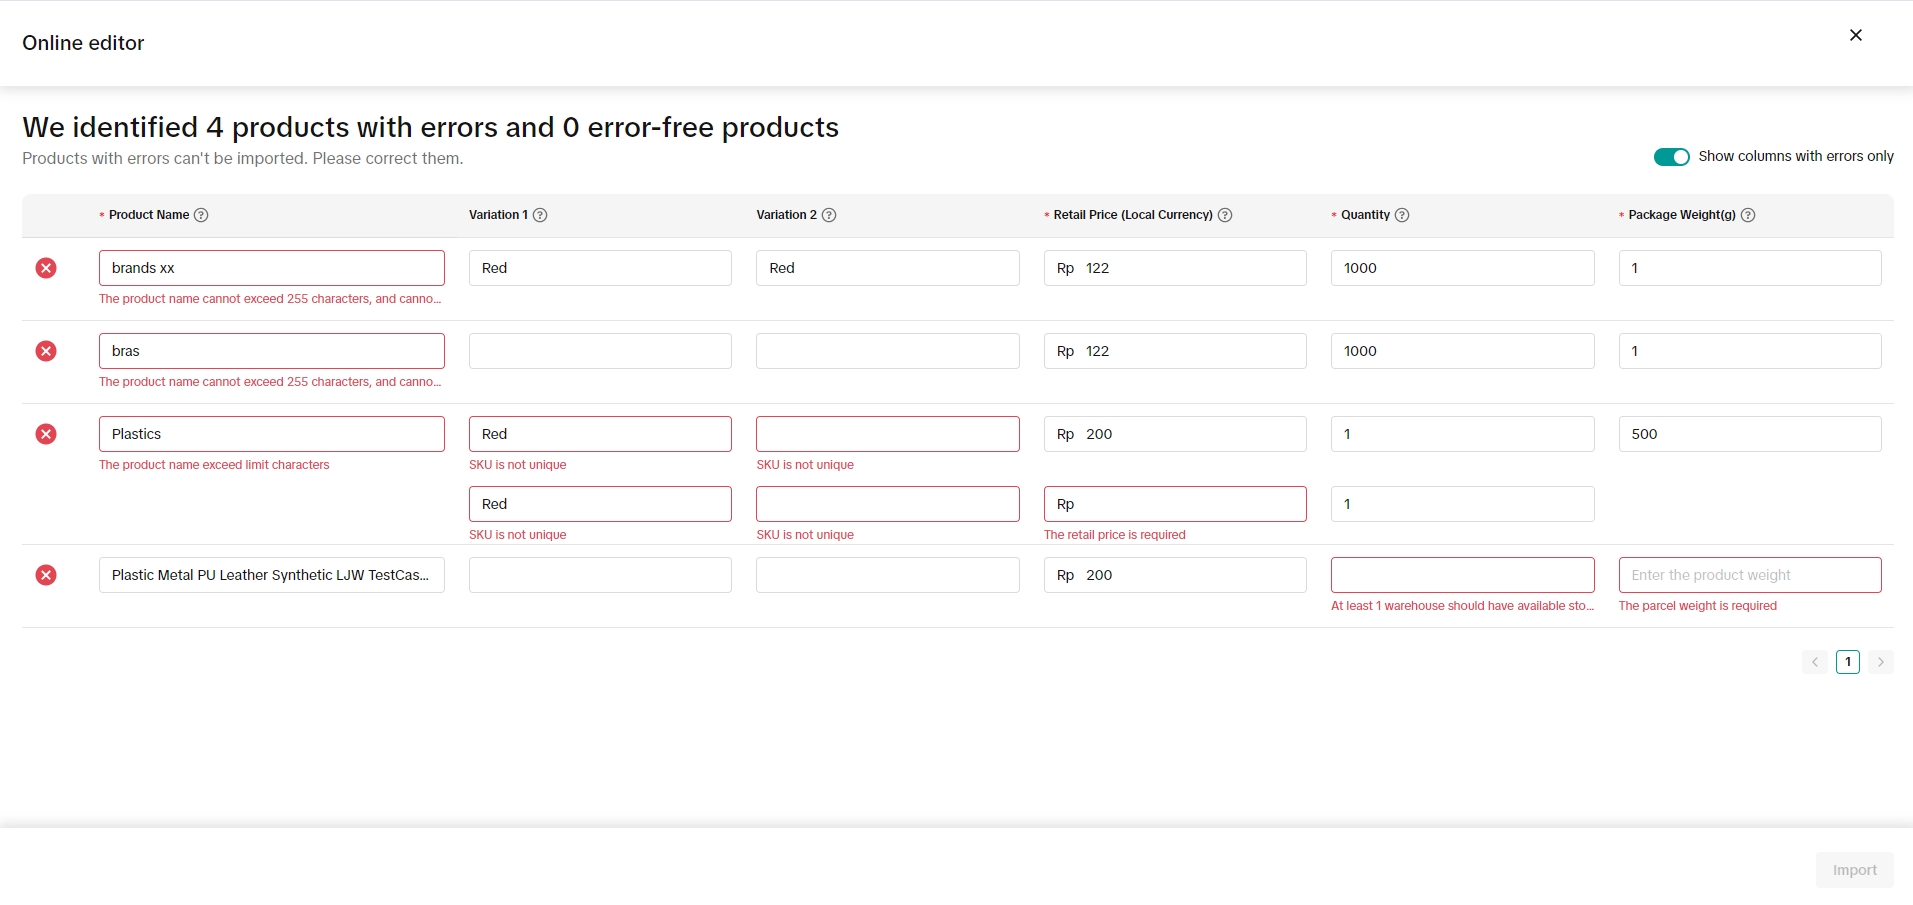Click the empty retail price field with error
Screen dimensions: 1913x905
pos(1185,504)
